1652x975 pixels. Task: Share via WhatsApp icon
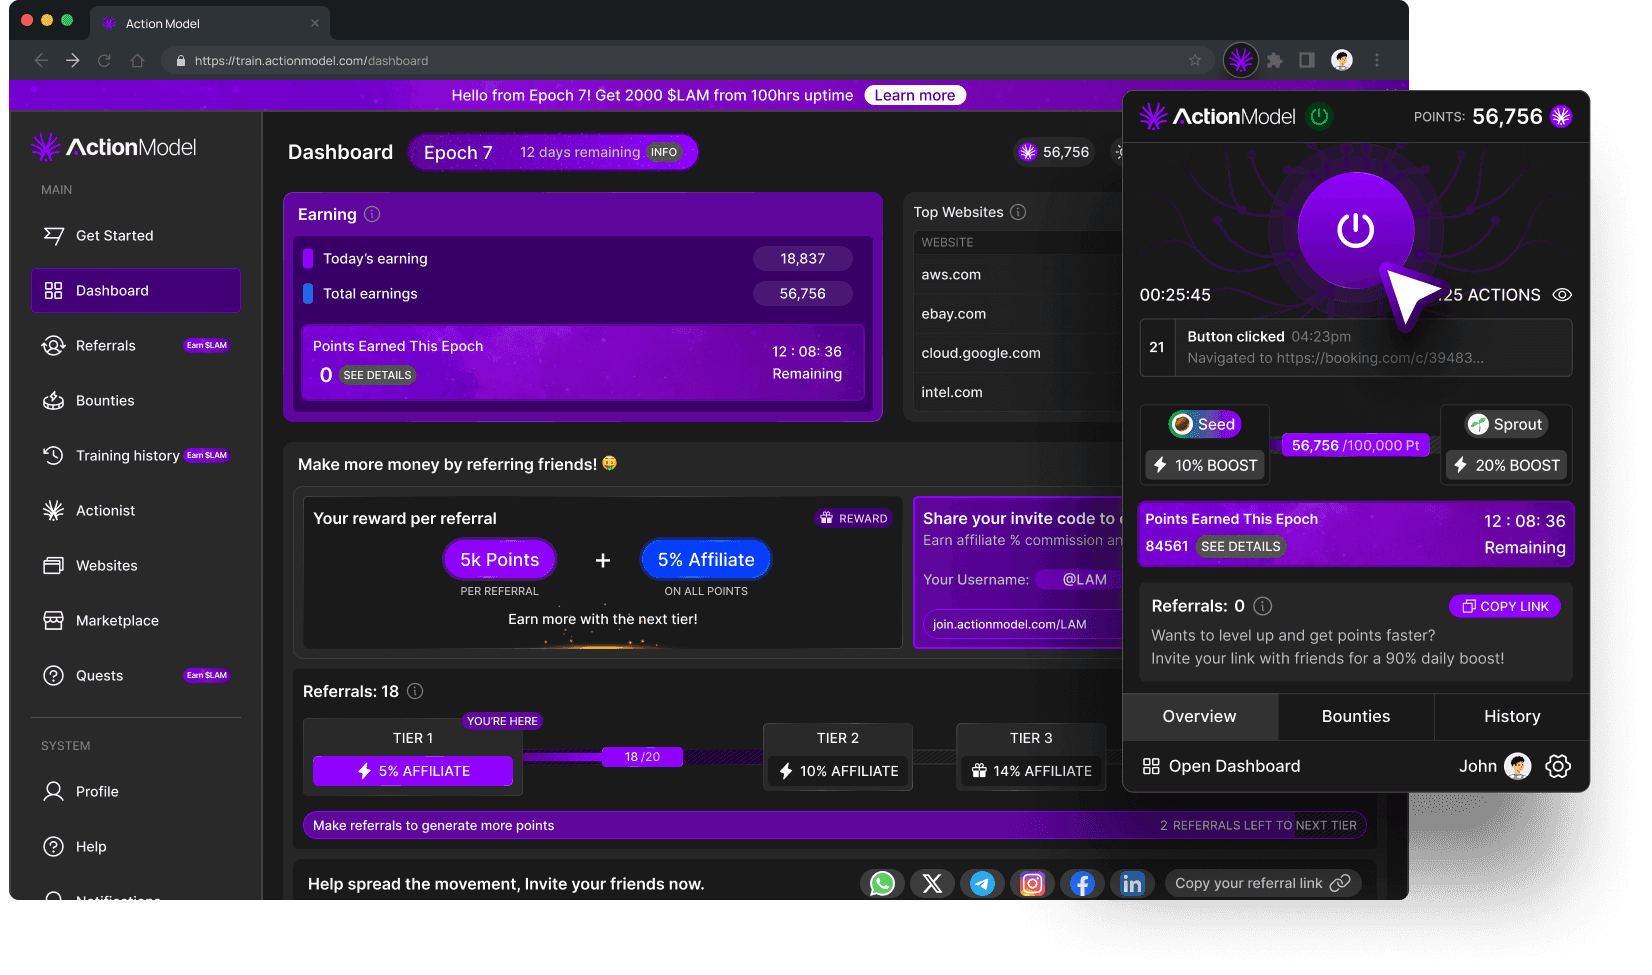[x=882, y=883]
